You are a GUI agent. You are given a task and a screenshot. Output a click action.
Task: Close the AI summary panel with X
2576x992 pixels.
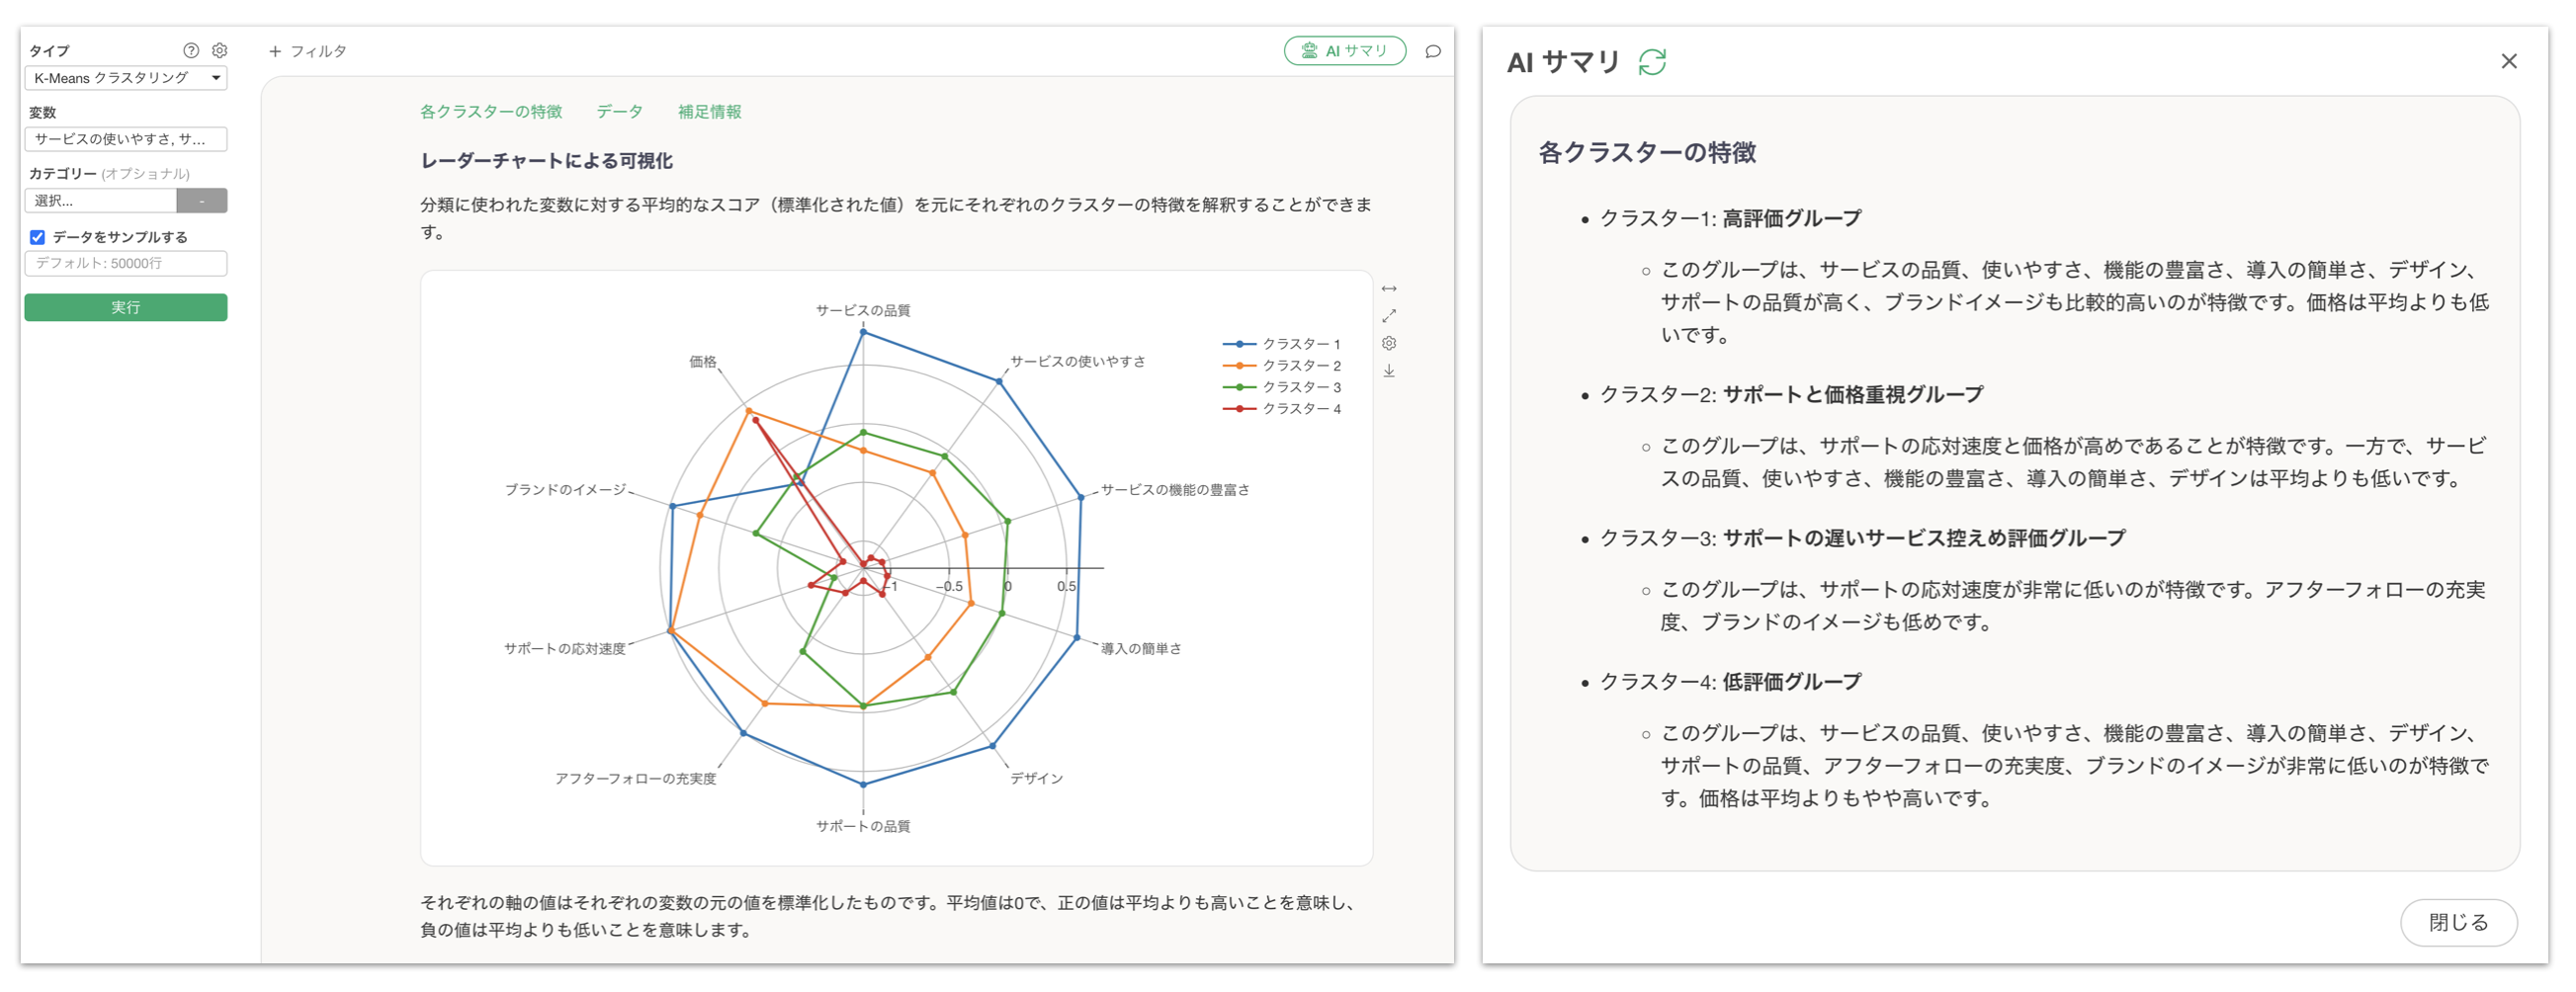[x=2509, y=62]
